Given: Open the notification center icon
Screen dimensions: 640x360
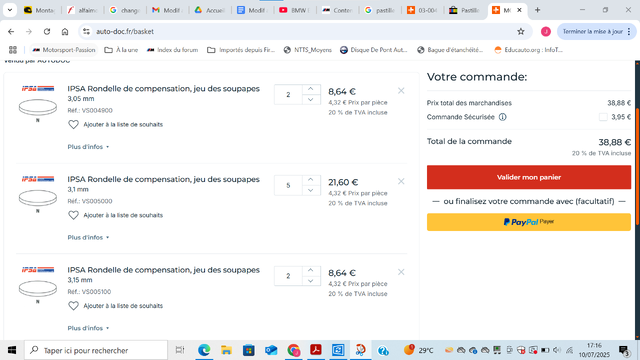Looking at the screenshot, I should (624, 351).
